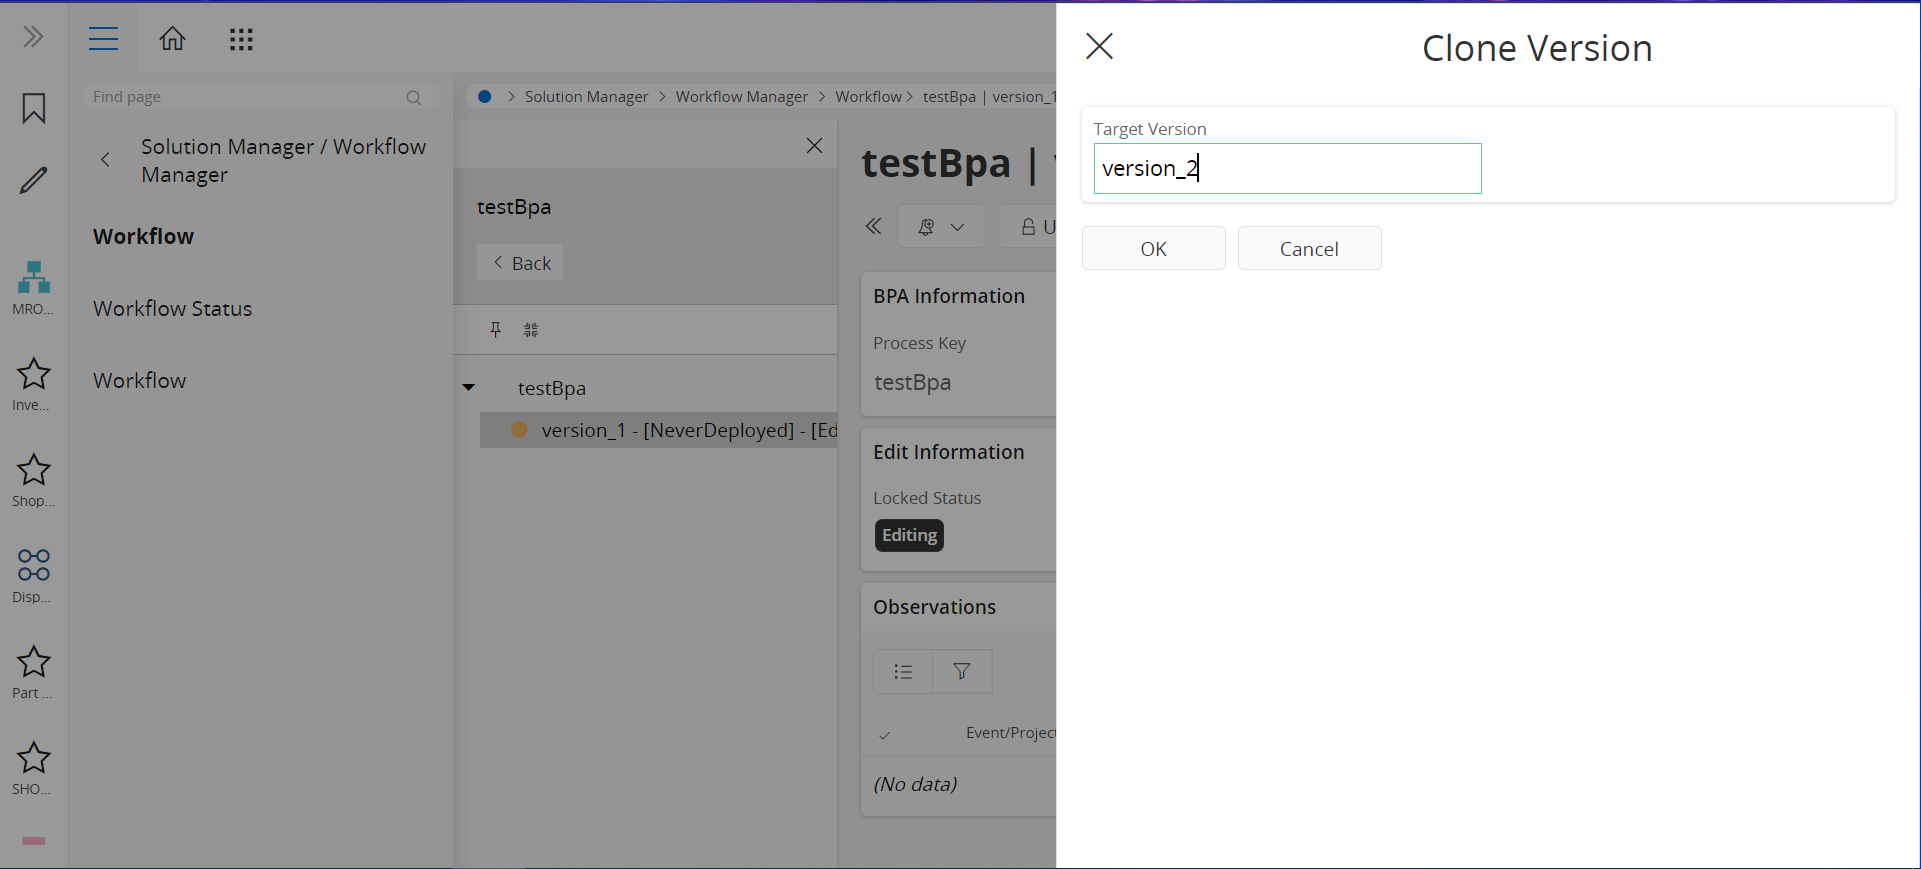
Task: Click the pencil edit icon in sidebar
Action: [x=34, y=180]
